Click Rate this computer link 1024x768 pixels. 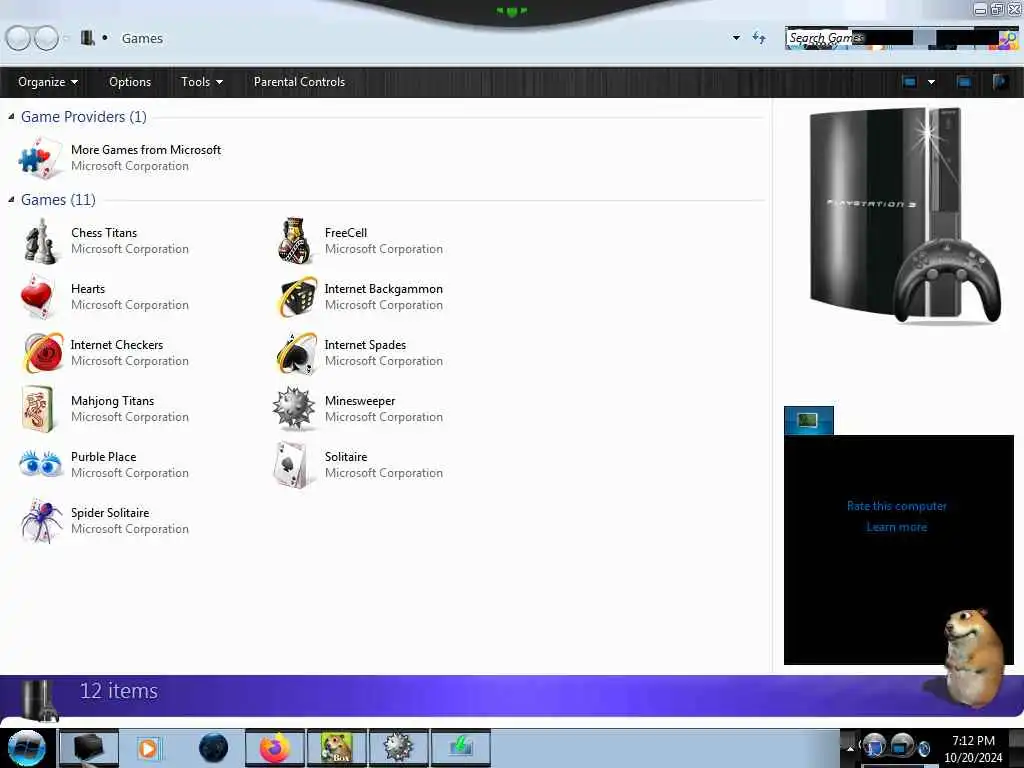tap(897, 506)
